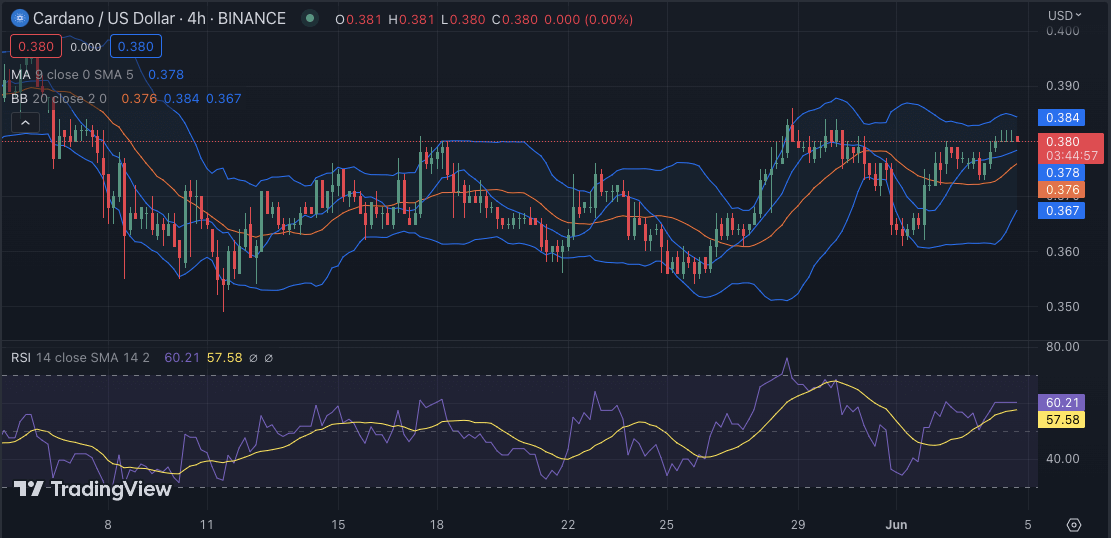Click the yellow 57.58 RSI axis label

(1061, 420)
